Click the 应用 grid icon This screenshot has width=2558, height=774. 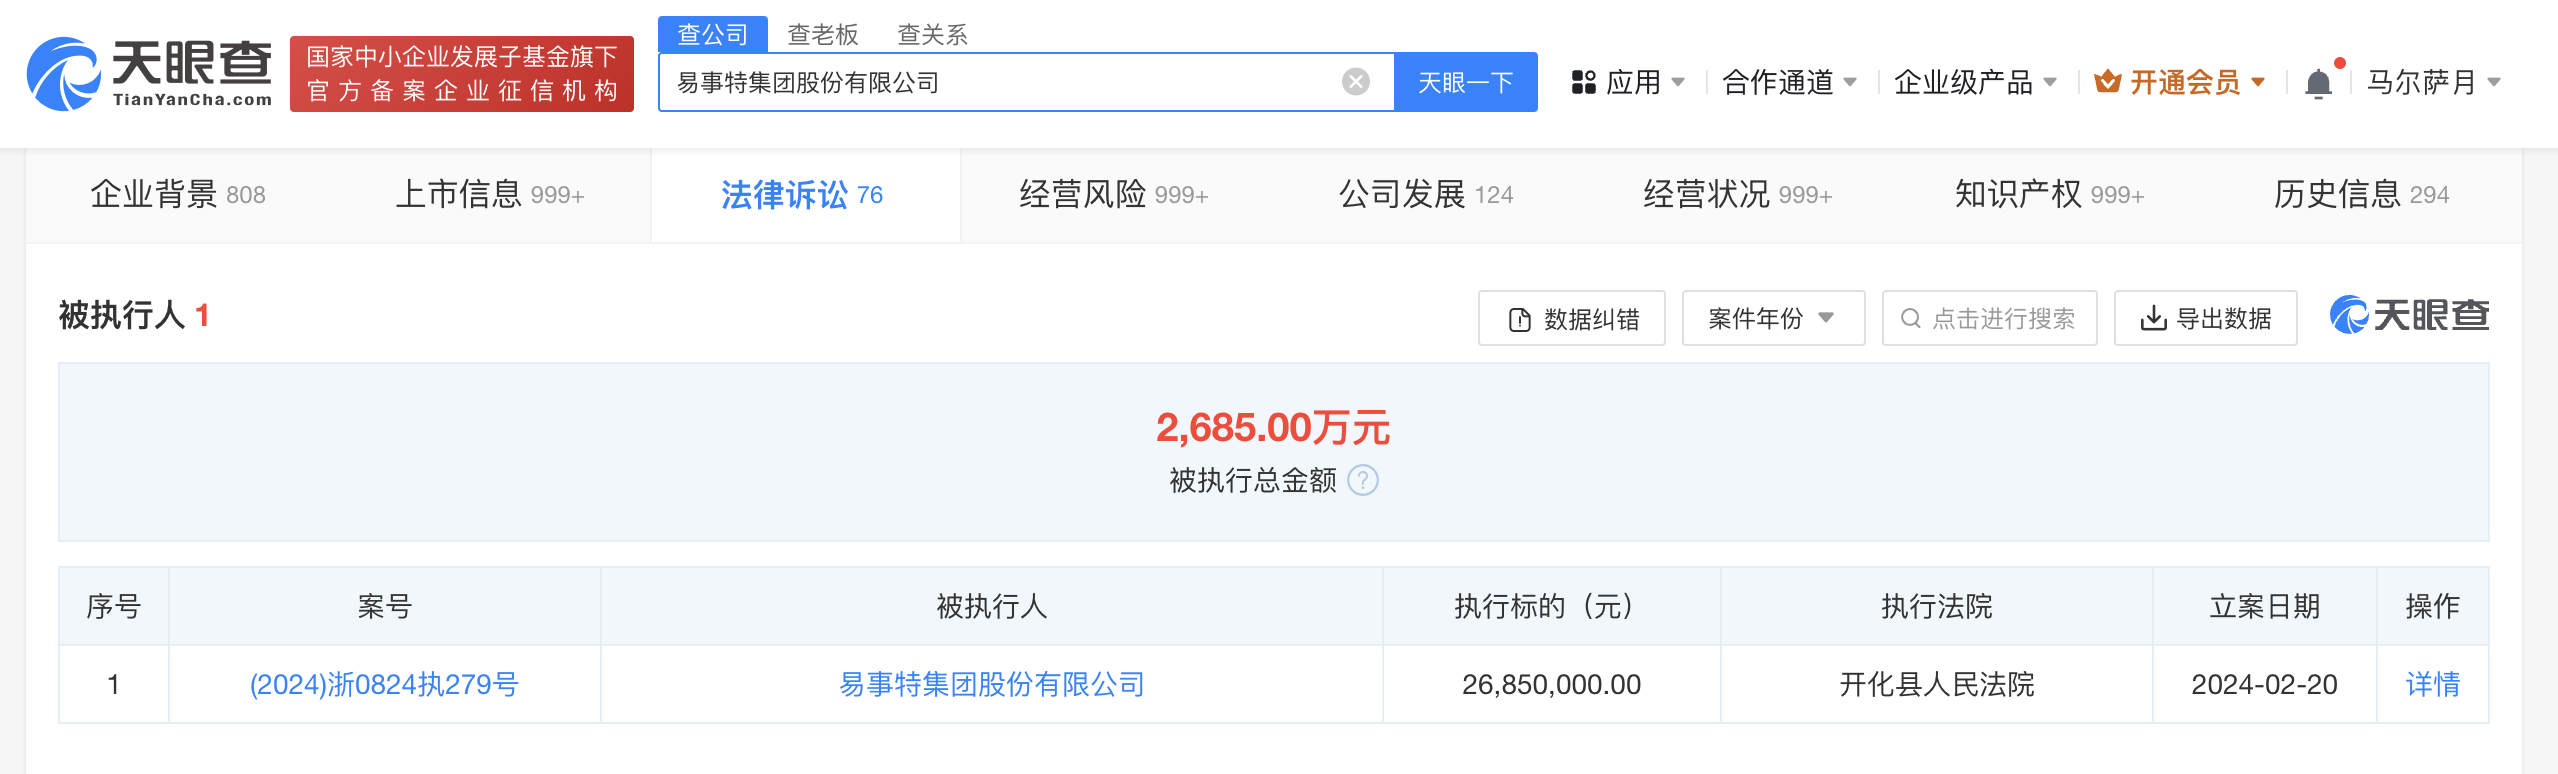pyautogui.click(x=1583, y=82)
